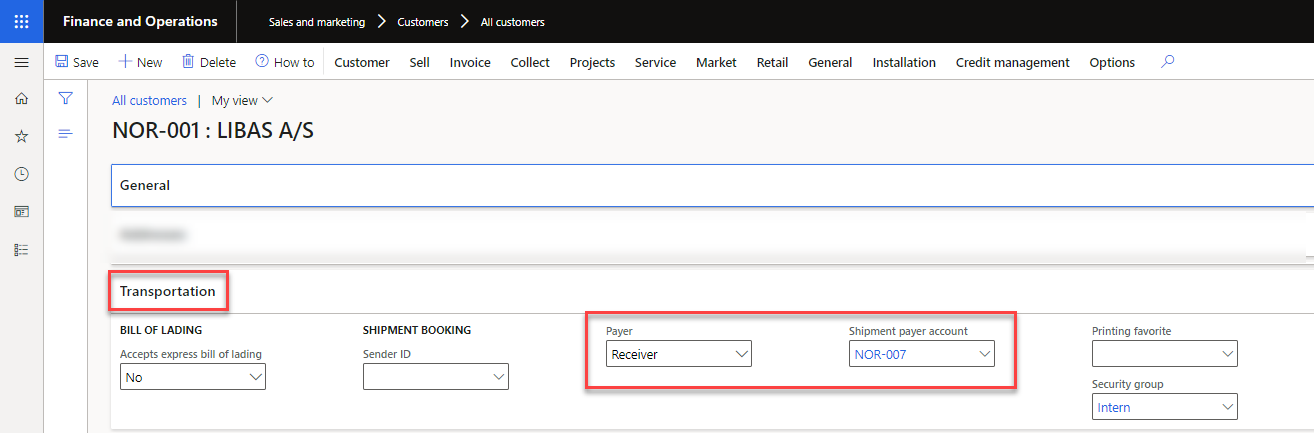The width and height of the screenshot is (1314, 433).
Task: Expand the navigation pane hamburger icon
Action: tap(21, 63)
